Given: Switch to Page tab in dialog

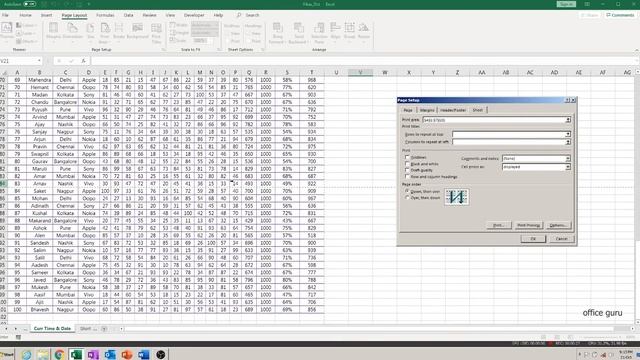Looking at the screenshot, I should coord(408,110).
